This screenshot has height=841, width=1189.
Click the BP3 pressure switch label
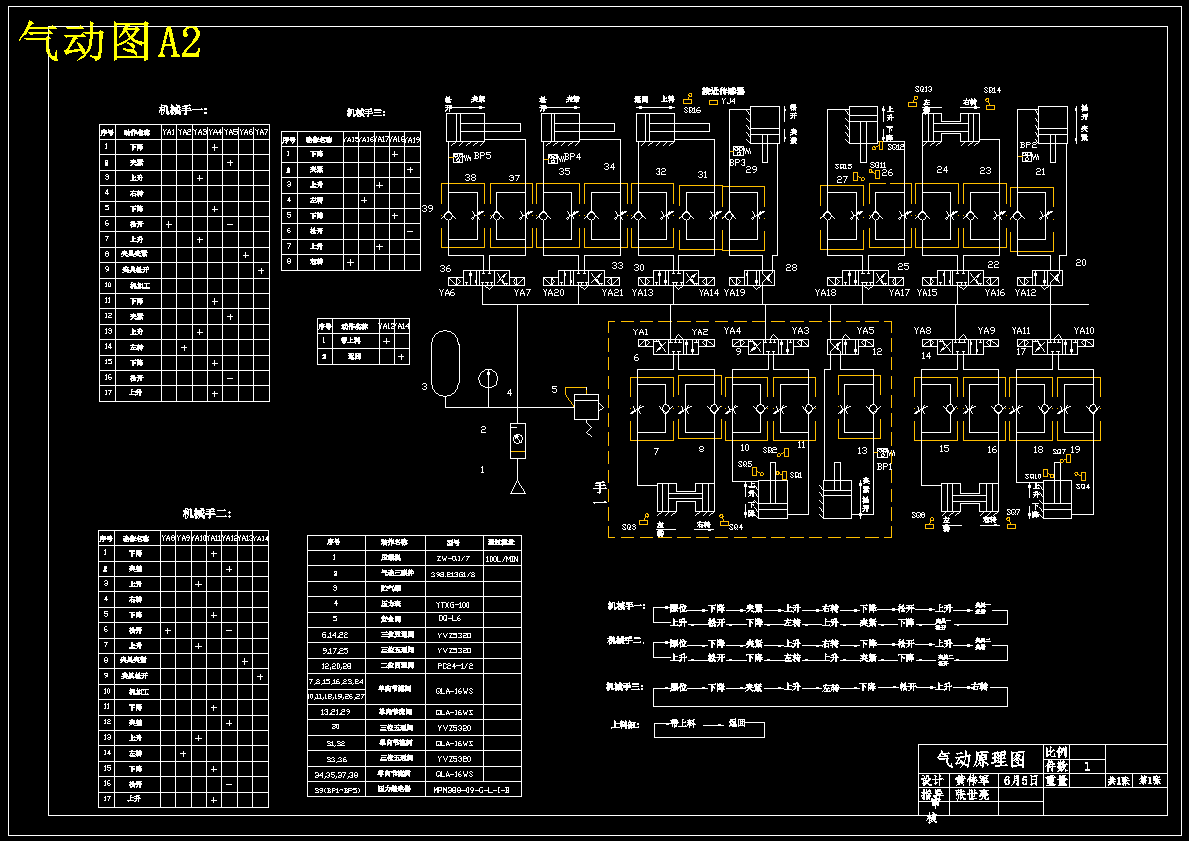[737, 162]
